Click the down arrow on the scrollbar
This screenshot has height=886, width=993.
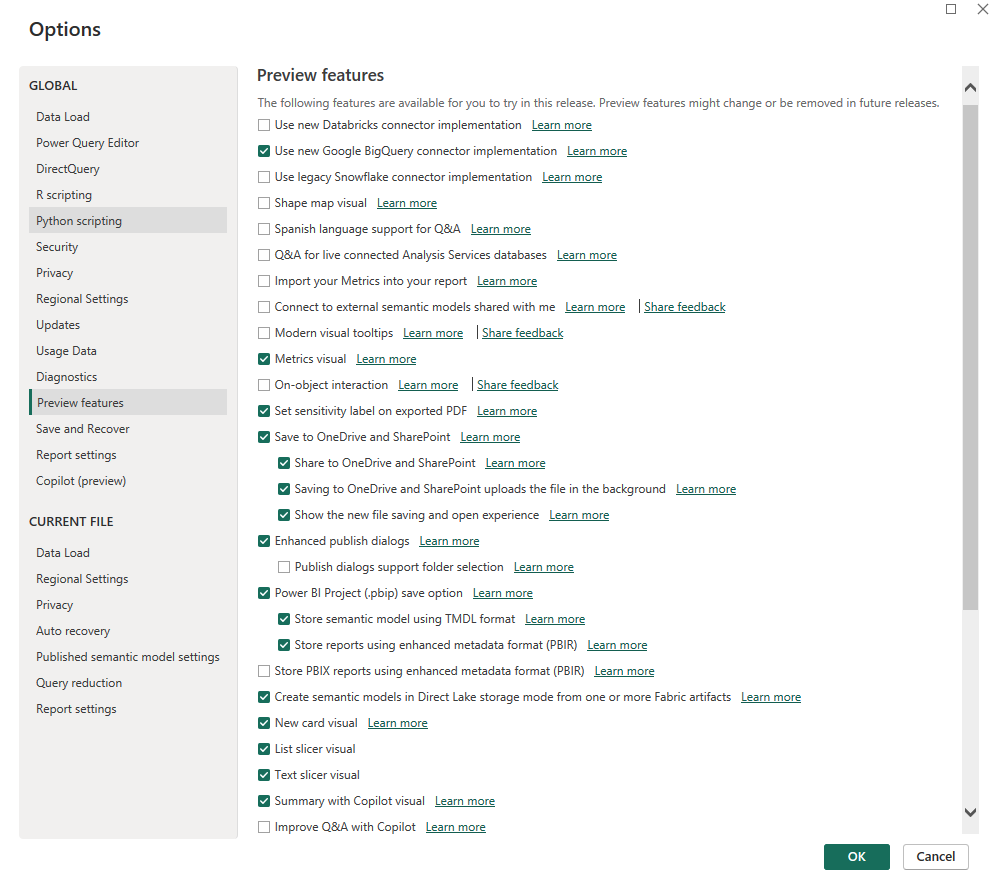pos(970,812)
